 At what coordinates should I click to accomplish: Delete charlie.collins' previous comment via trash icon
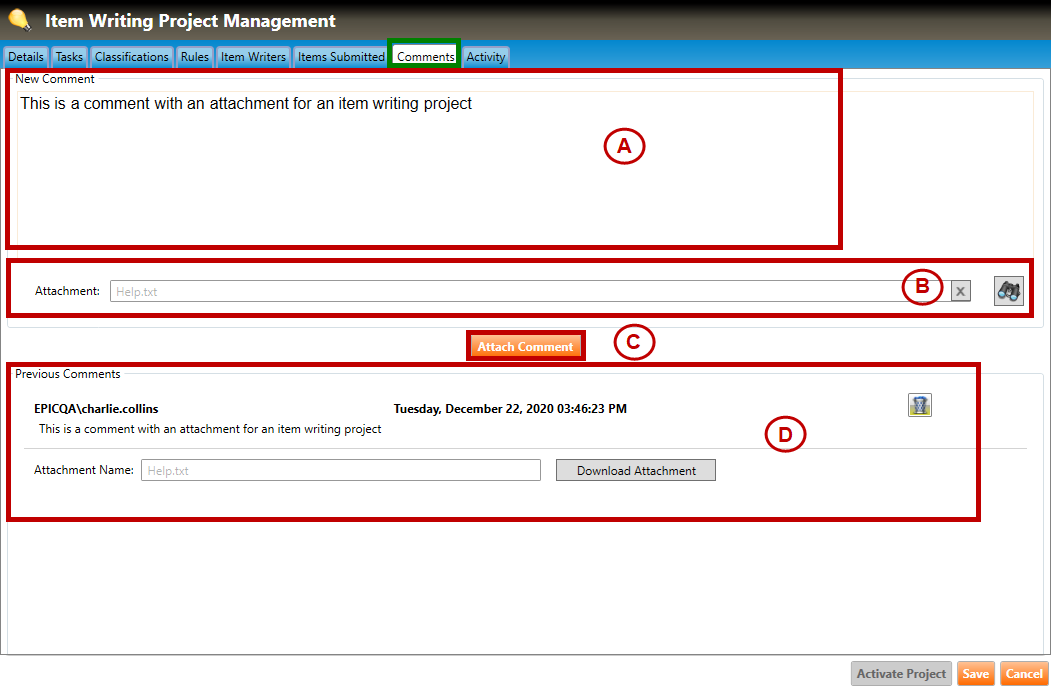pos(920,405)
